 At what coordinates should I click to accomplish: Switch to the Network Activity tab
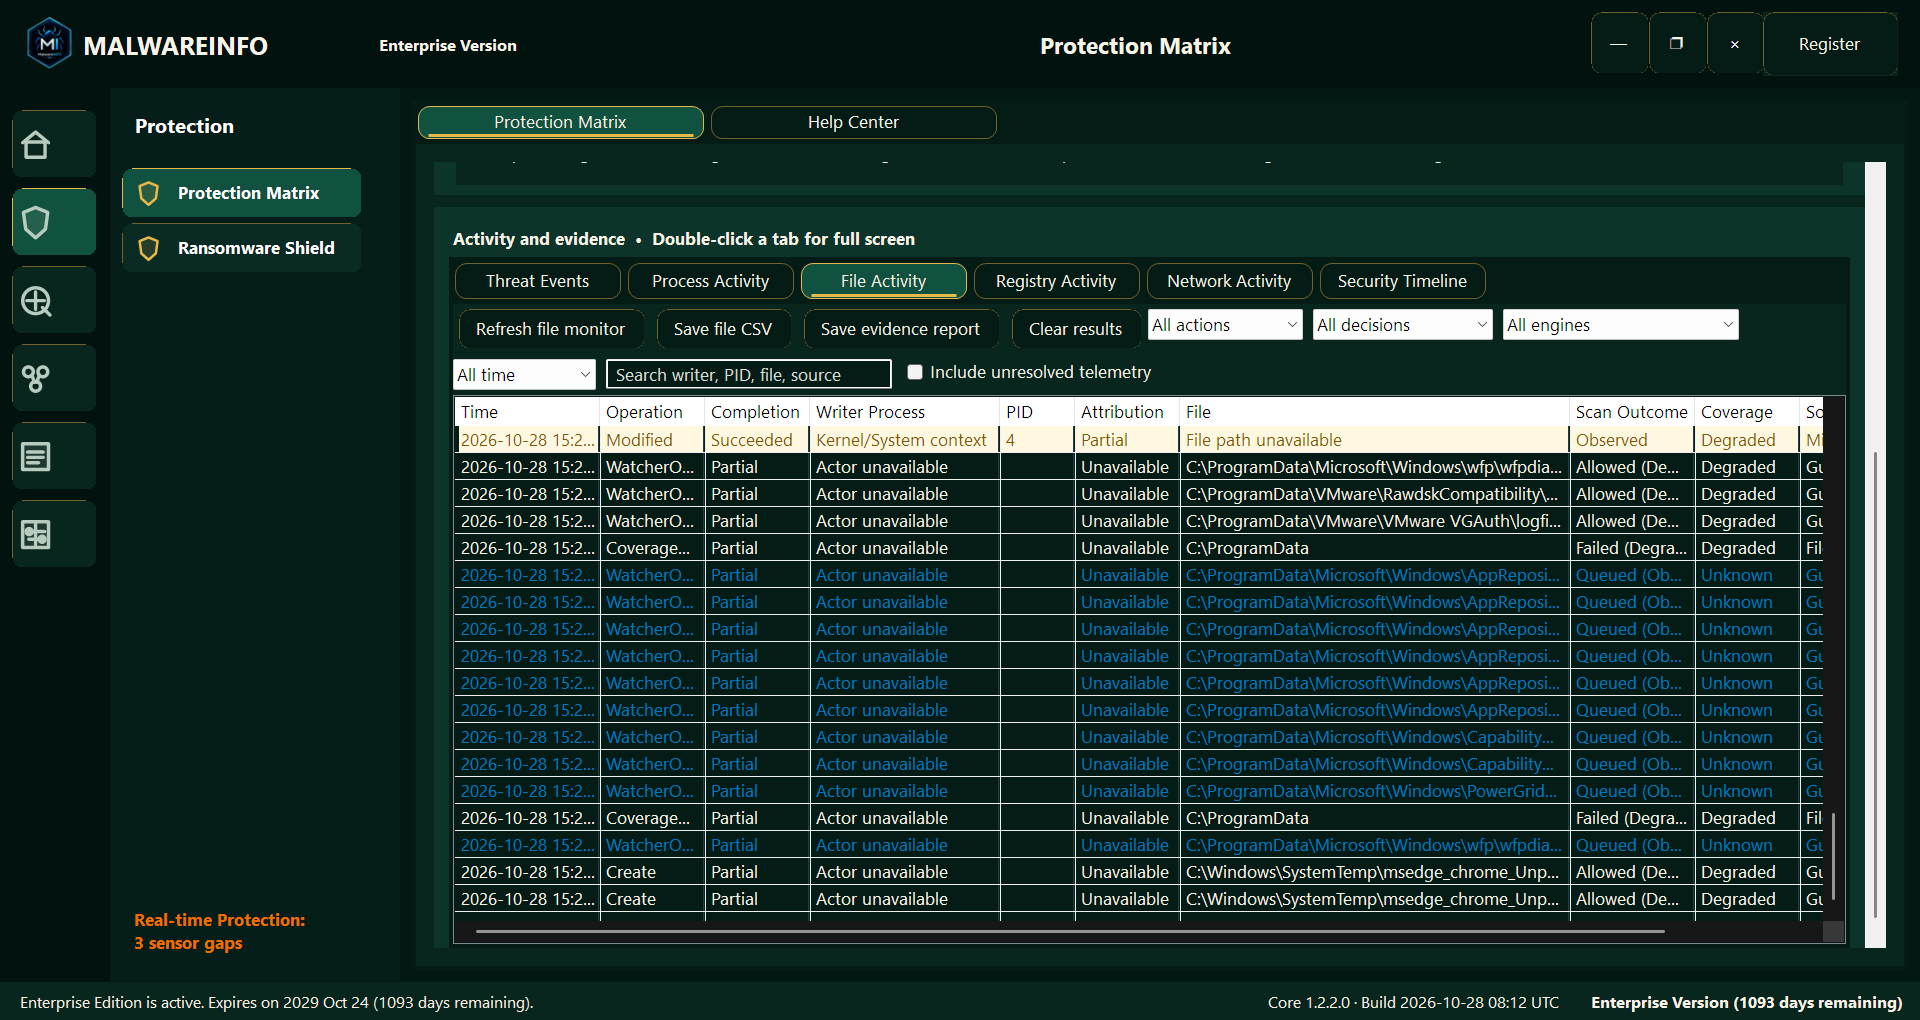coord(1229,281)
